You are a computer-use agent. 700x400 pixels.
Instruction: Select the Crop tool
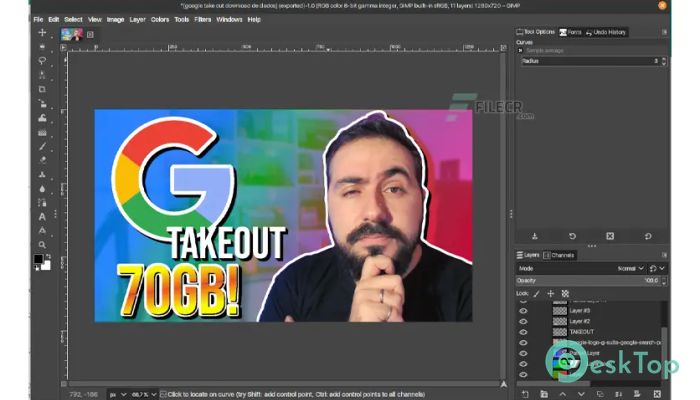click(x=42, y=89)
